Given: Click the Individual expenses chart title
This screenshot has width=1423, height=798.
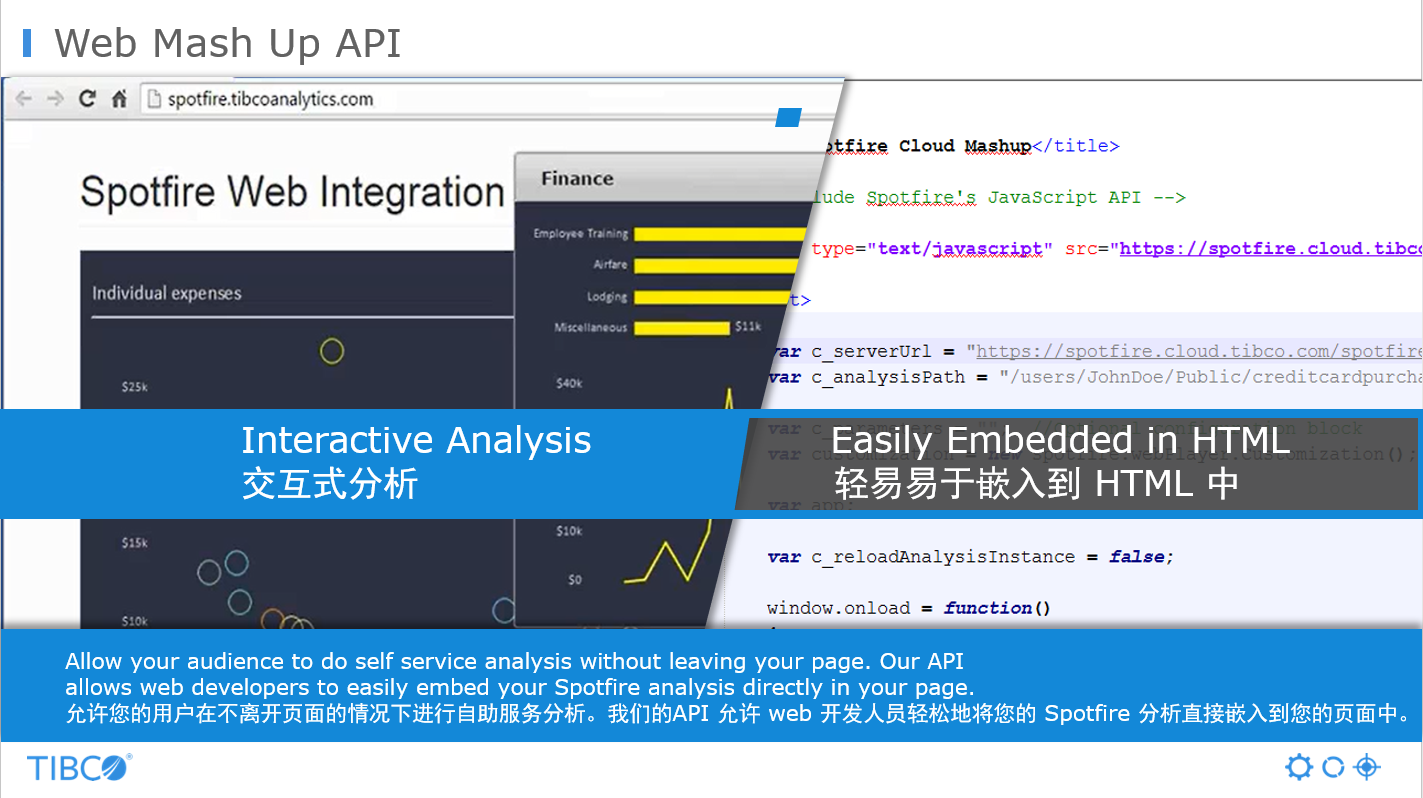Looking at the screenshot, I should (167, 293).
